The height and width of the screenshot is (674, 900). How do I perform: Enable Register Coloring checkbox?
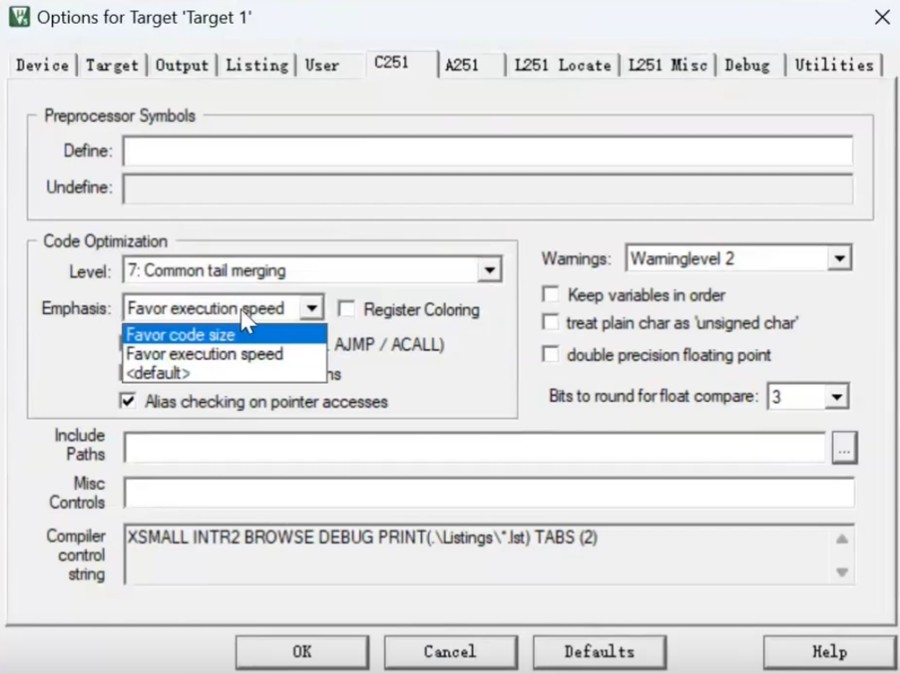(x=347, y=310)
